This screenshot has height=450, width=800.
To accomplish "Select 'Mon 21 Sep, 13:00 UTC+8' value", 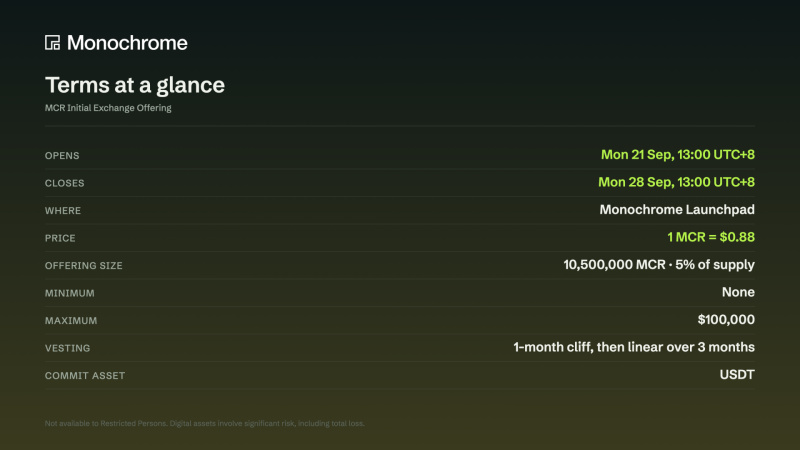I will click(x=678, y=155).
